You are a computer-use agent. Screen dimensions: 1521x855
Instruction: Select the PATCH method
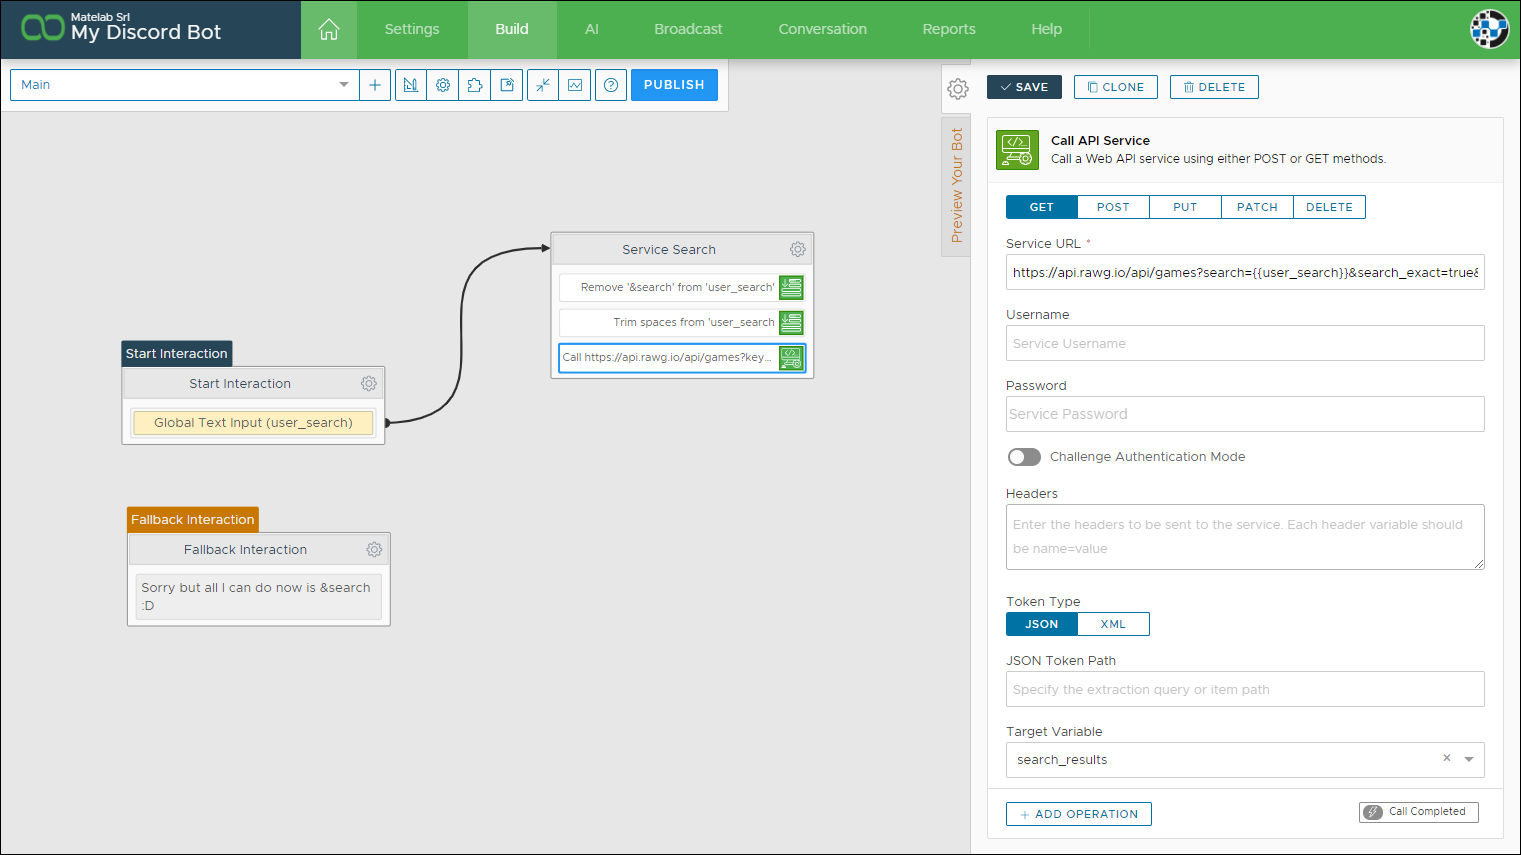(1257, 207)
